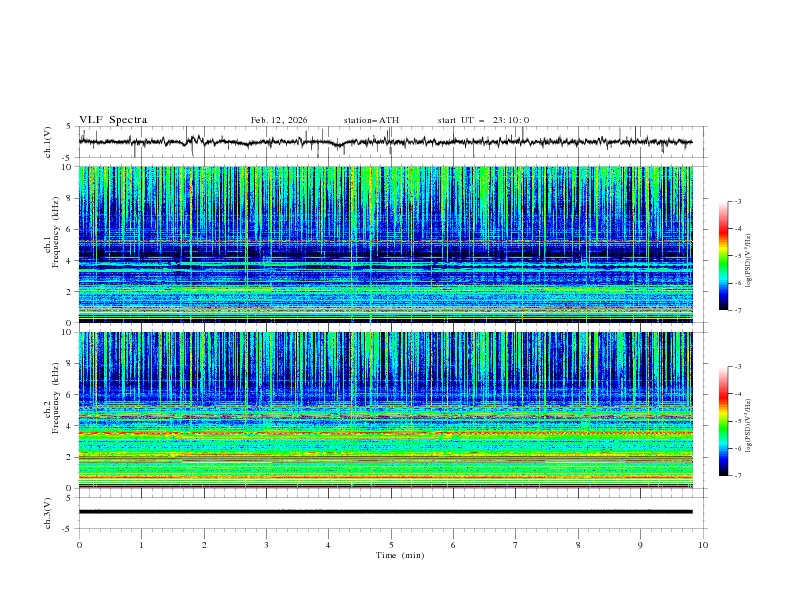Click the time axis tick label "1"
Screen dimensions: 792x612
pos(141,545)
